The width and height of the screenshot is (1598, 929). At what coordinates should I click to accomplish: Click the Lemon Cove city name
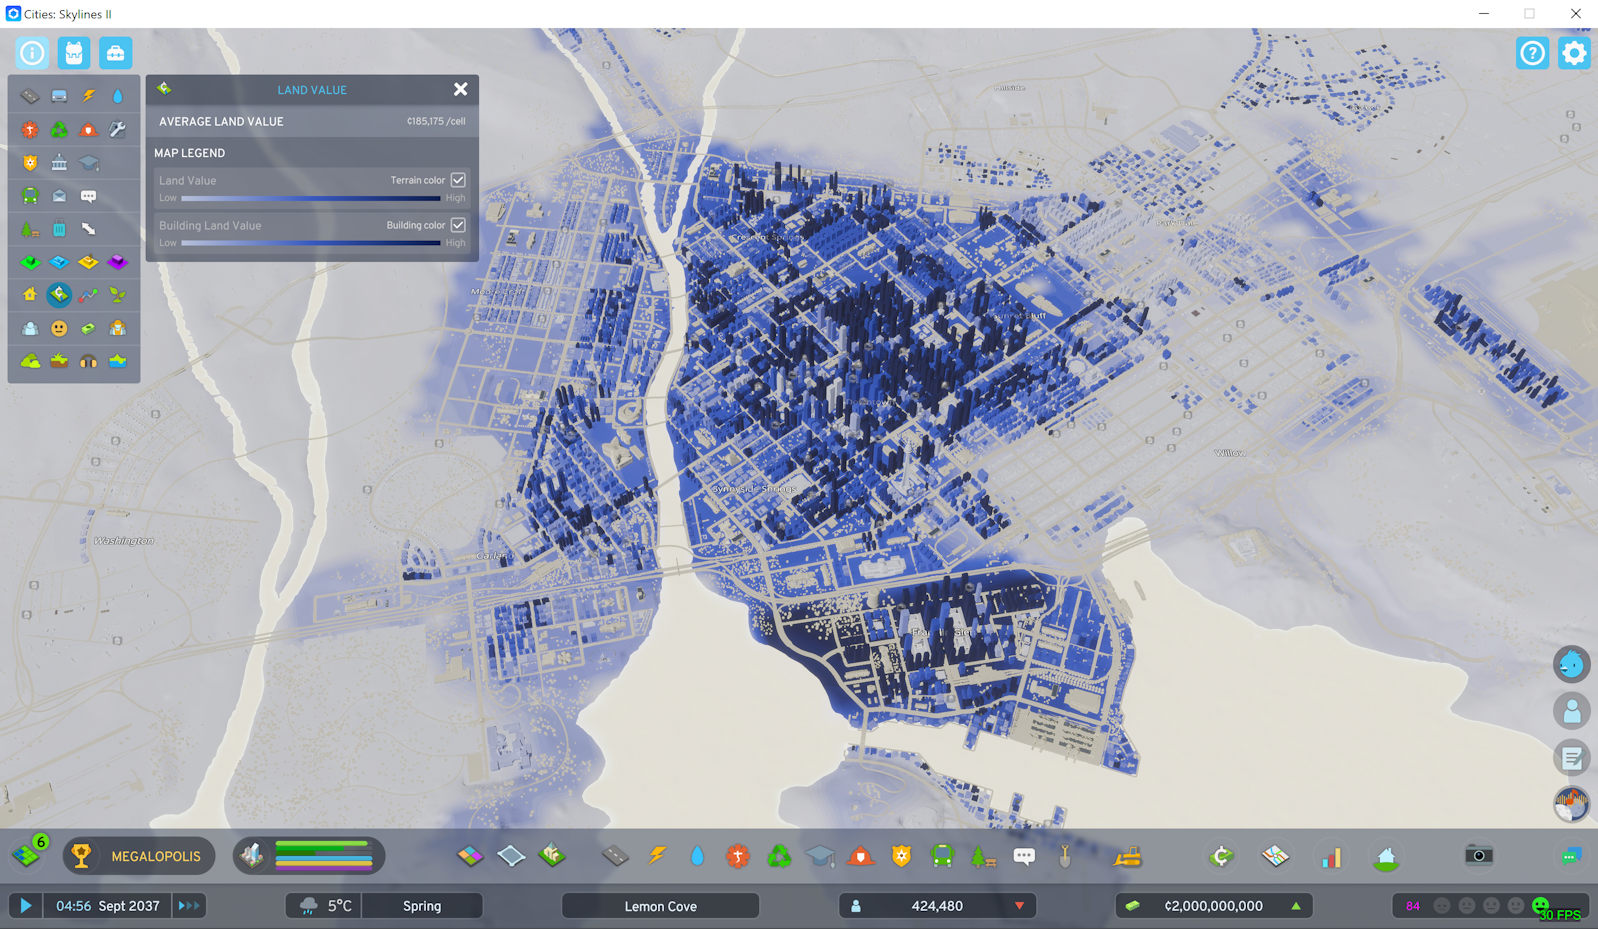point(660,906)
